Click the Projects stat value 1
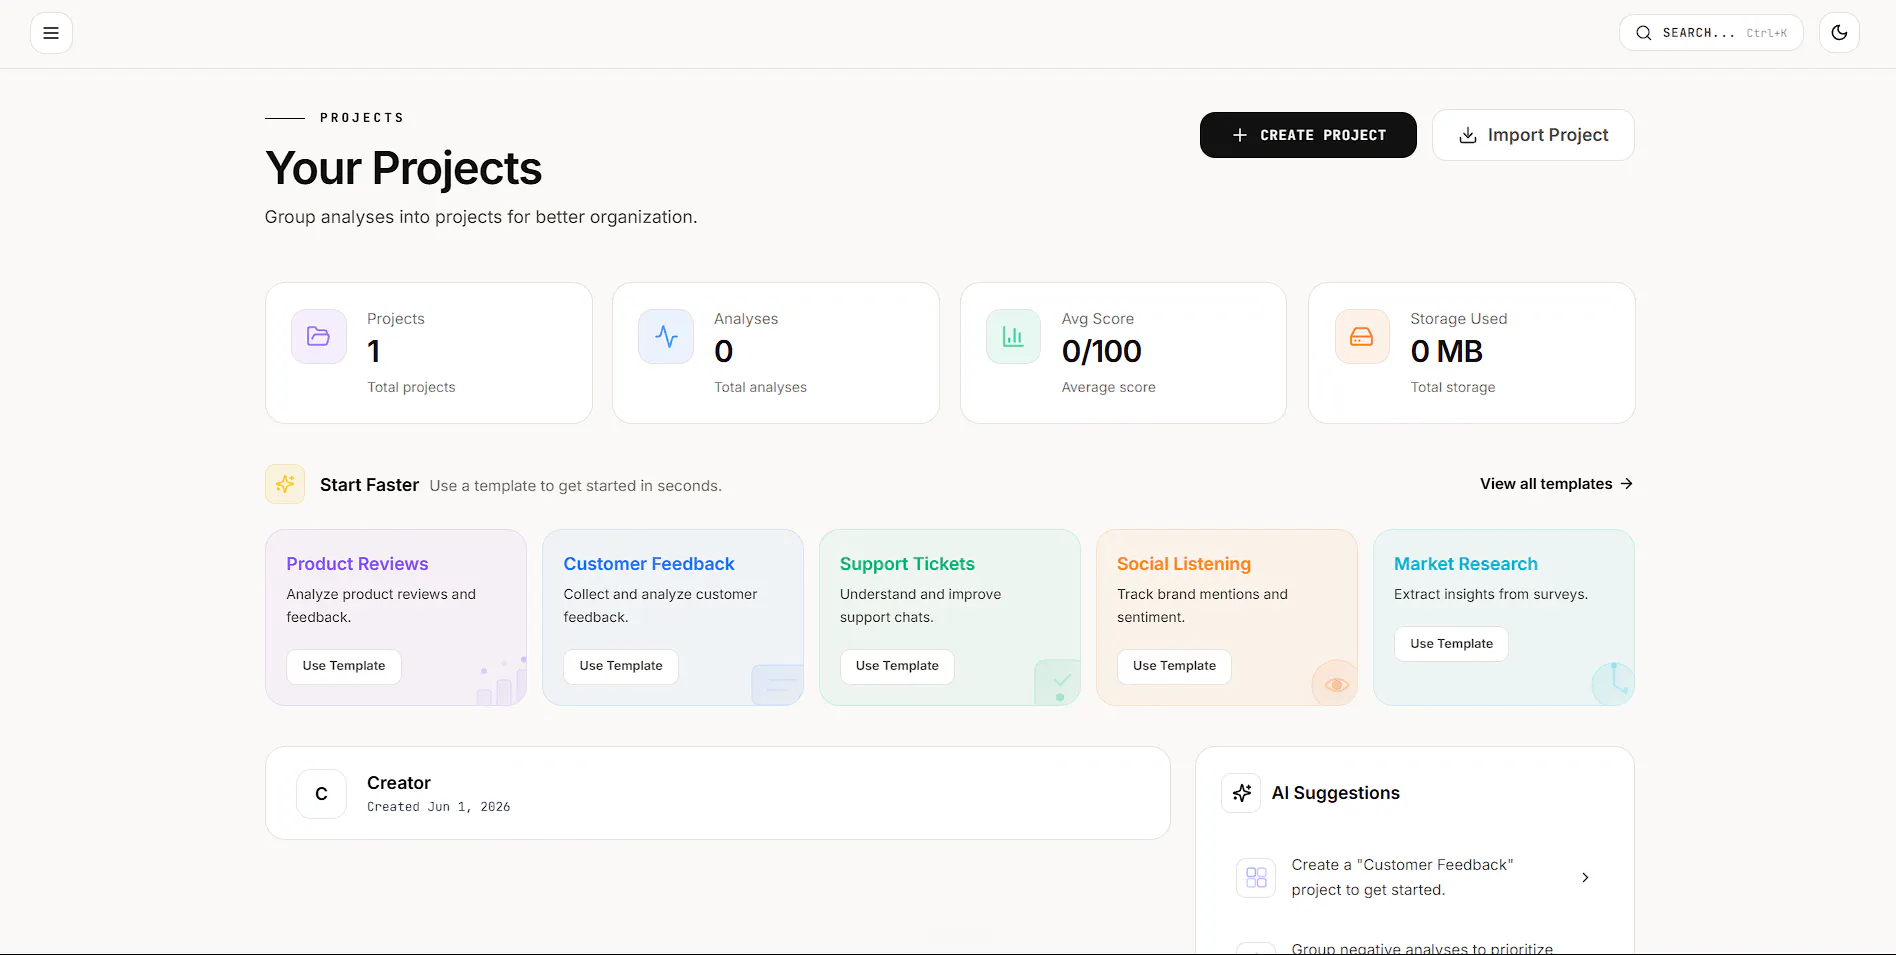 [x=374, y=352]
